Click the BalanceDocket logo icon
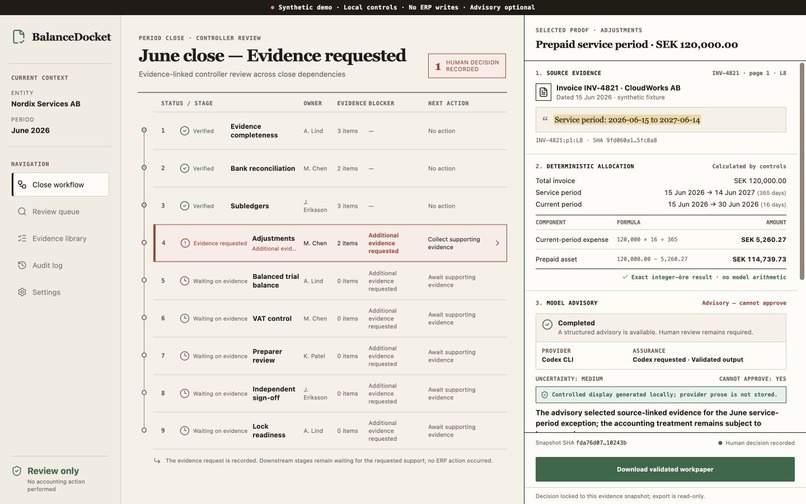 (19, 37)
